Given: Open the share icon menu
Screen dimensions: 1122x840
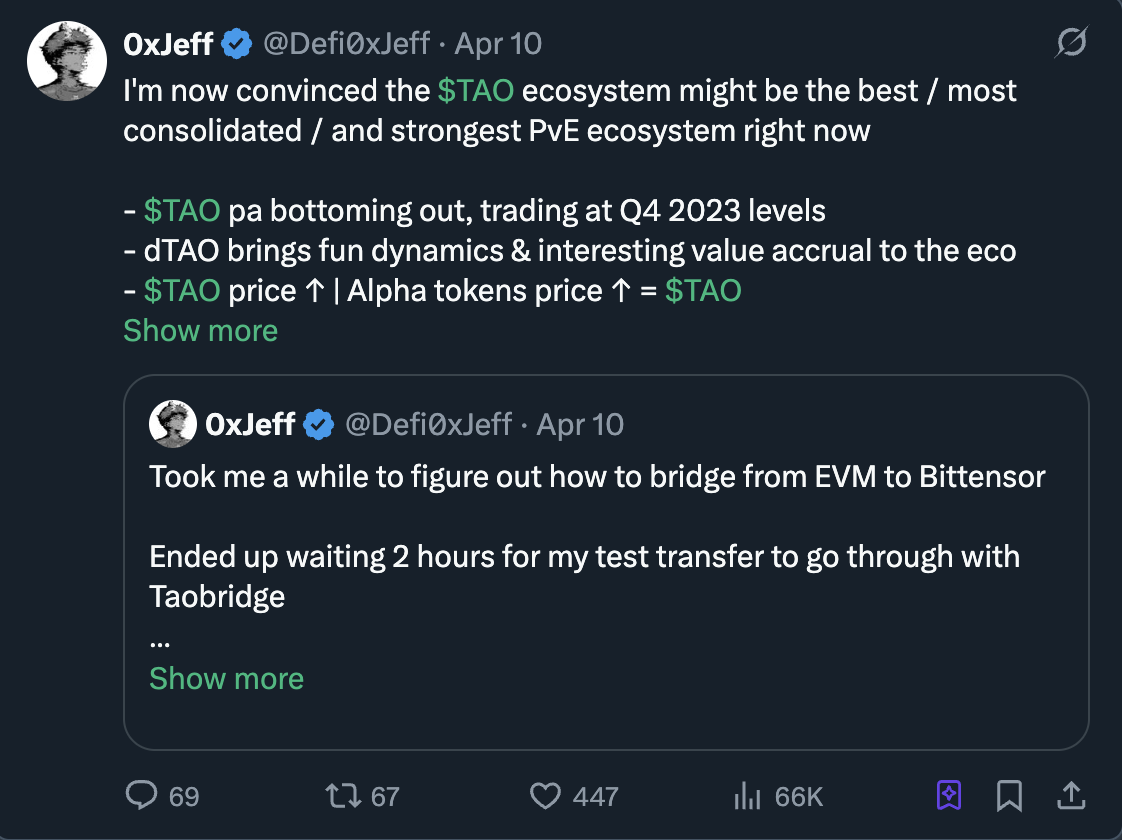Looking at the screenshot, I should click(1070, 795).
